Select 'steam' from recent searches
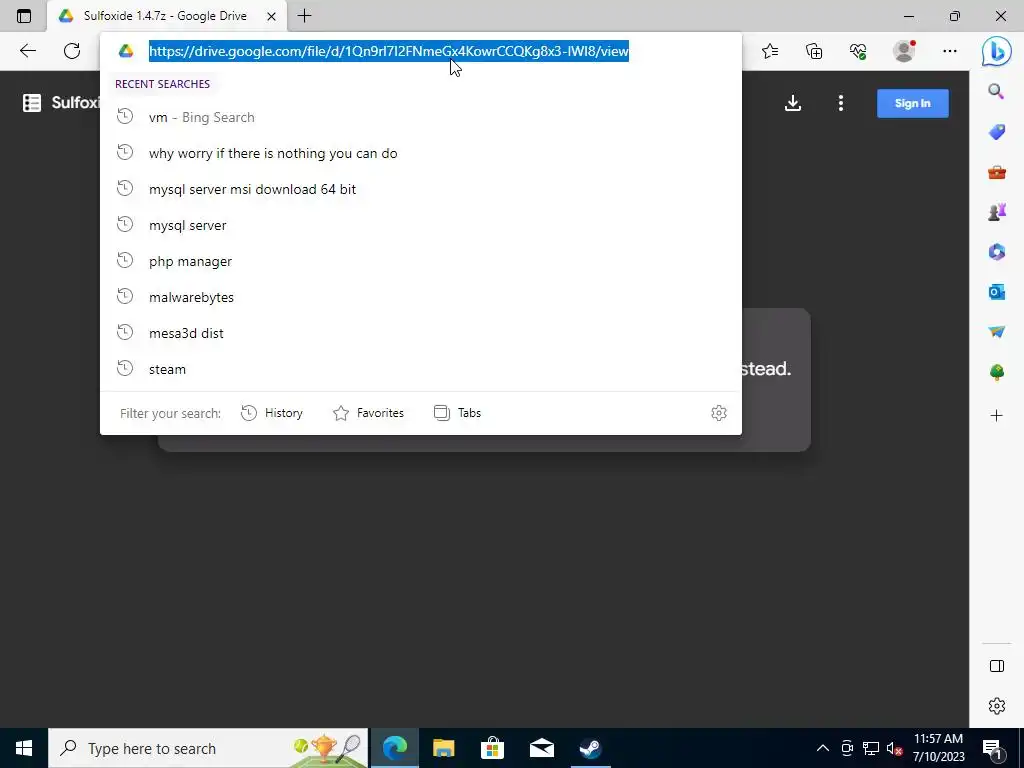The height and width of the screenshot is (768, 1024). (x=421, y=368)
